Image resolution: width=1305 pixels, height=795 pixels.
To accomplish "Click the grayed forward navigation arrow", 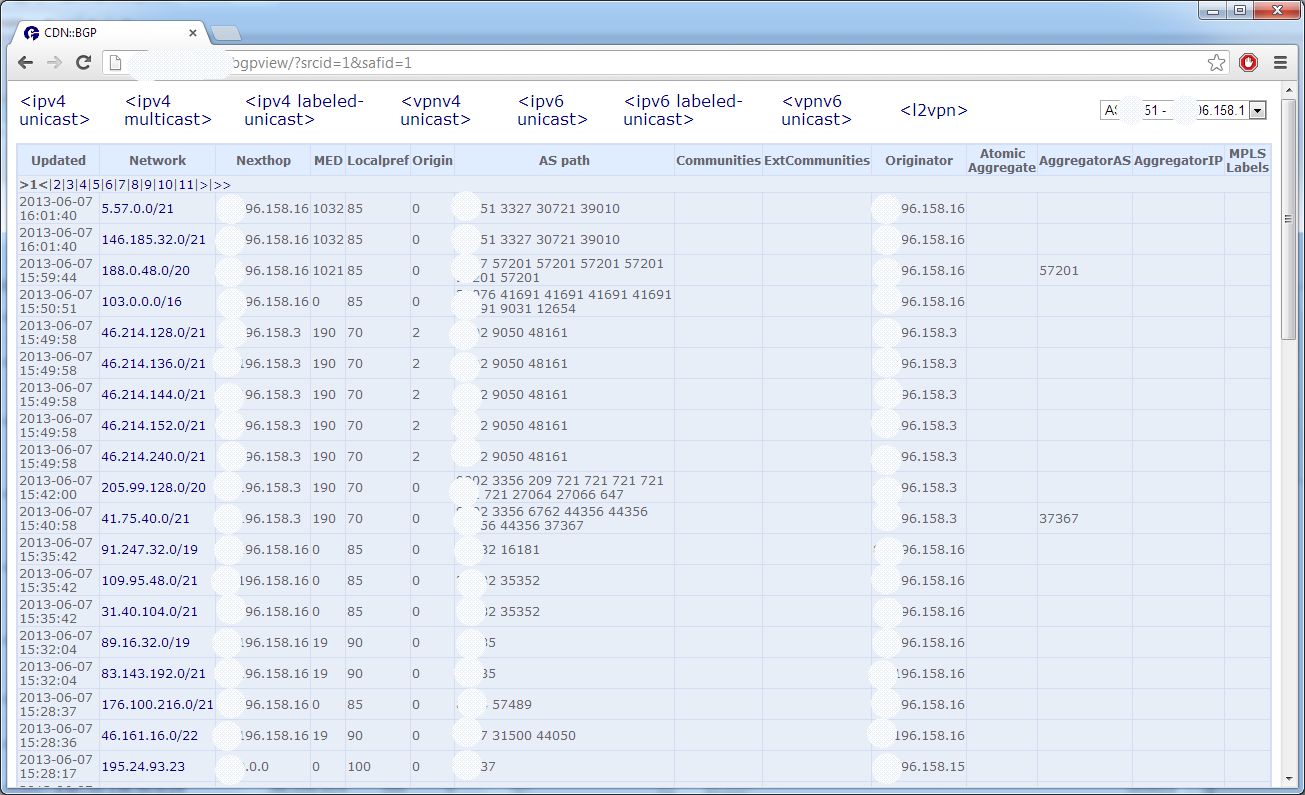I will (x=53, y=62).
